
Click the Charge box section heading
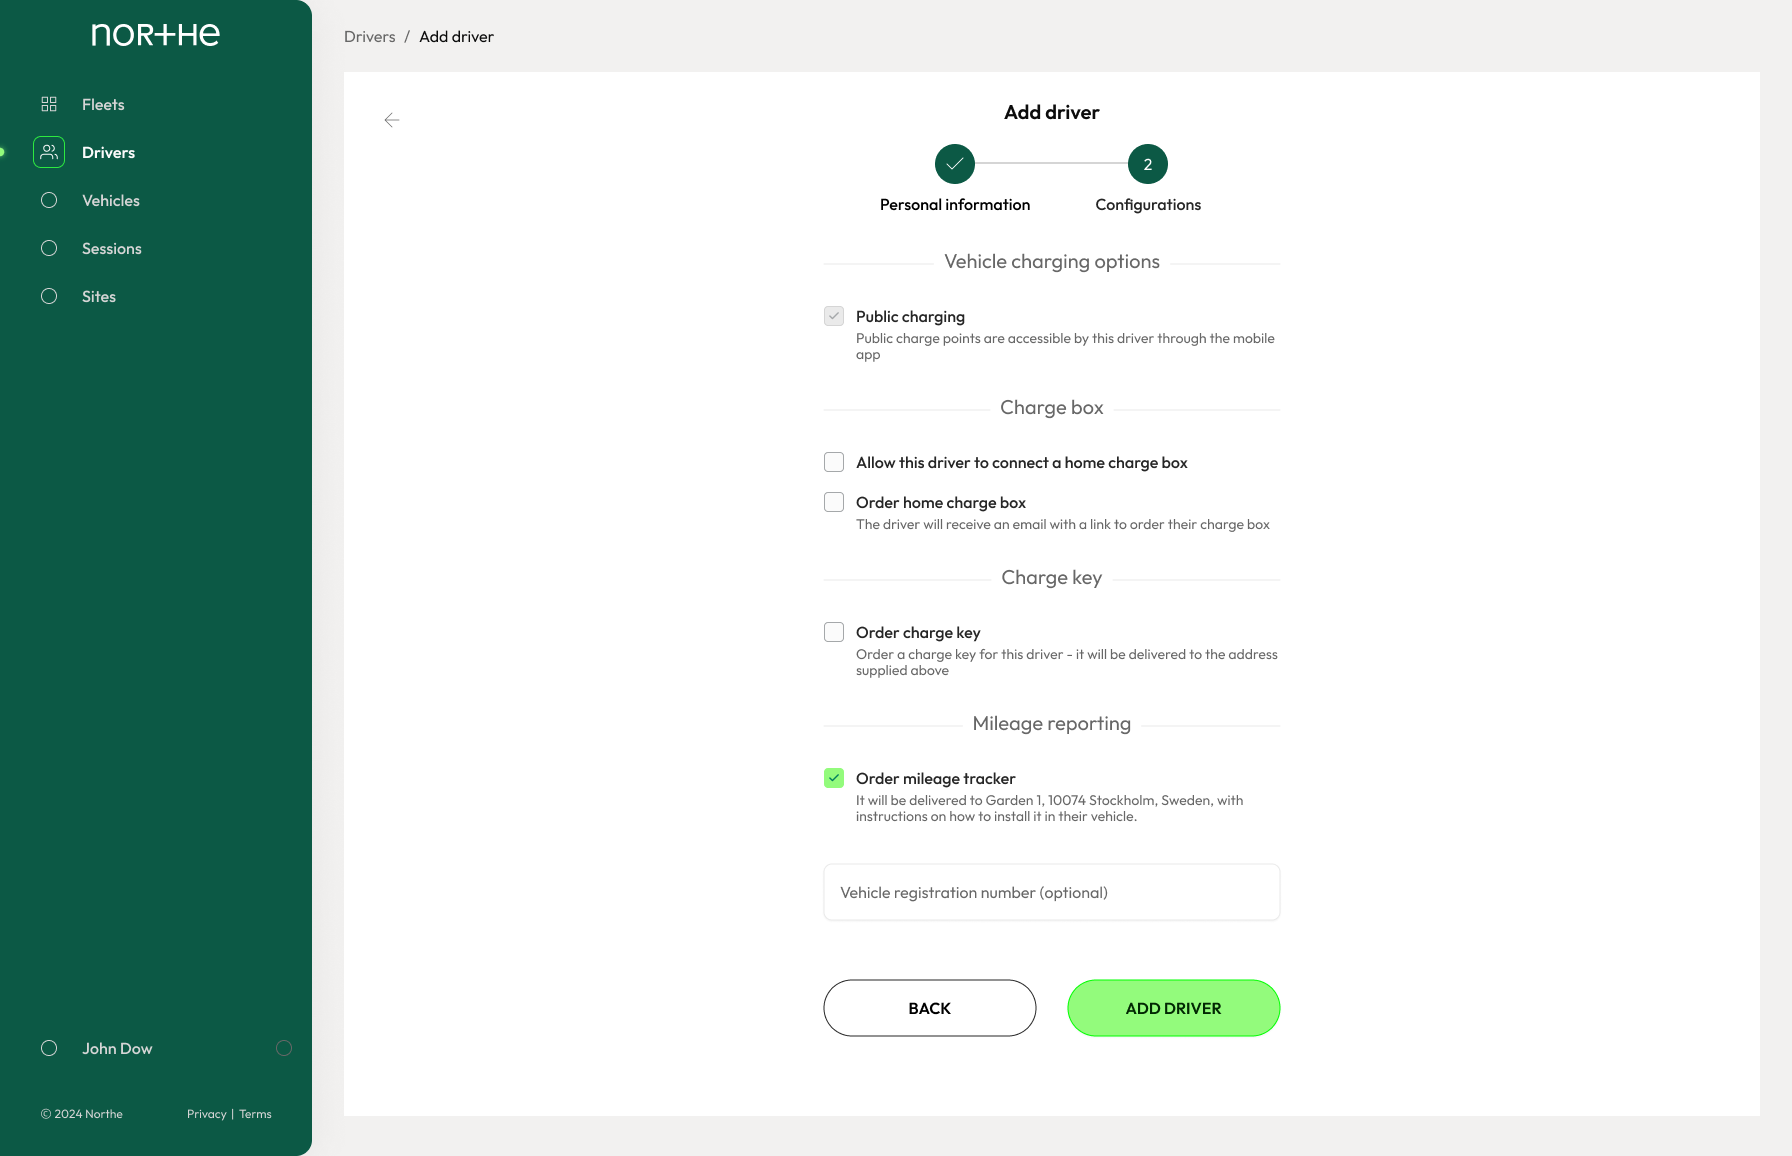click(x=1052, y=407)
